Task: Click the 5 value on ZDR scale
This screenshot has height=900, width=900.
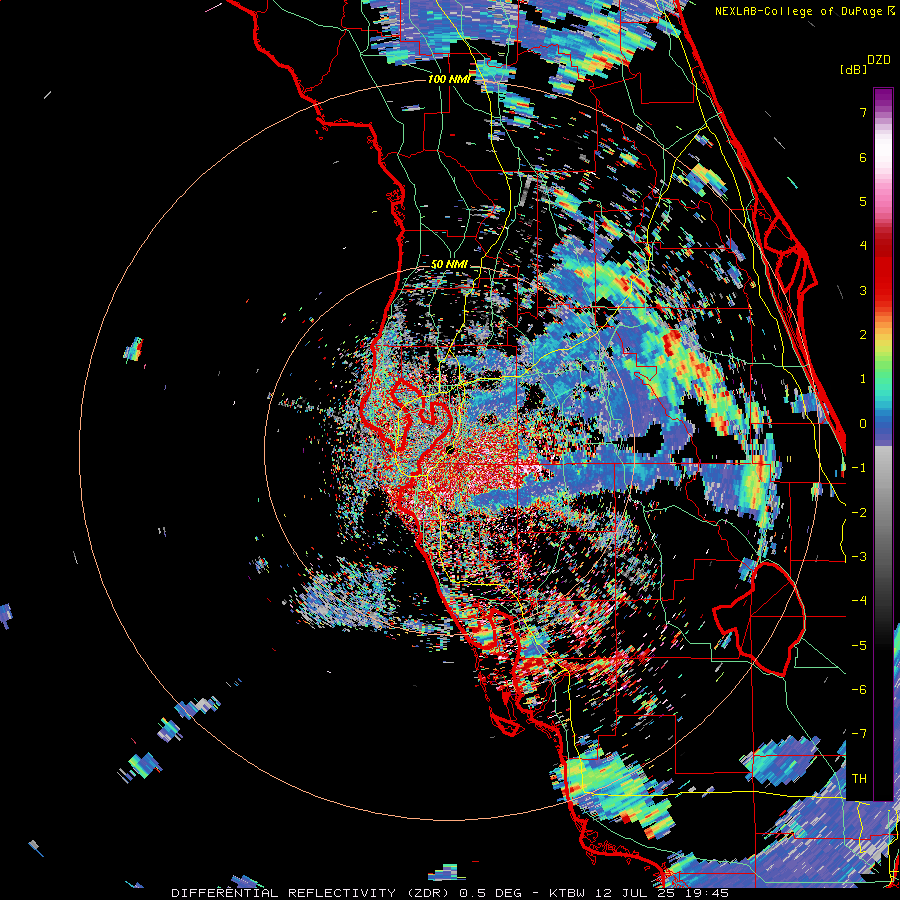Action: tap(863, 201)
